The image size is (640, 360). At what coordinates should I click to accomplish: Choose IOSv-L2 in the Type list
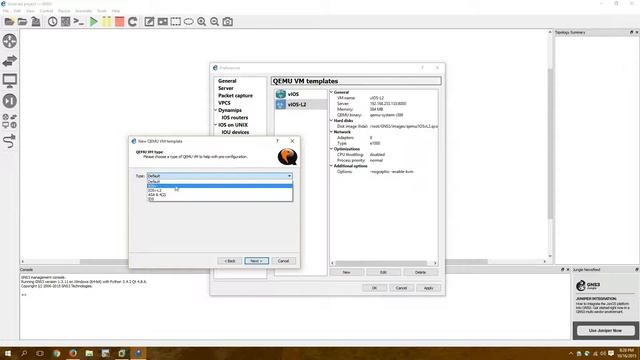(220, 190)
